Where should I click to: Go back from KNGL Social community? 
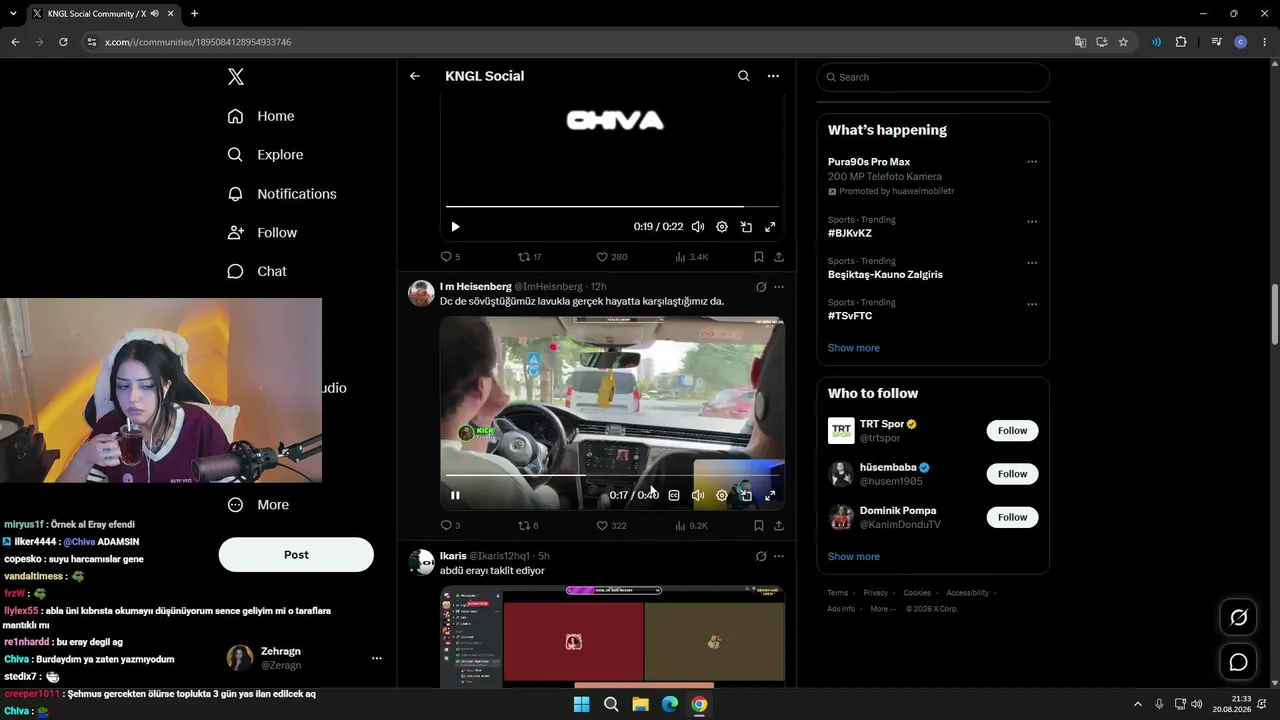(x=415, y=76)
